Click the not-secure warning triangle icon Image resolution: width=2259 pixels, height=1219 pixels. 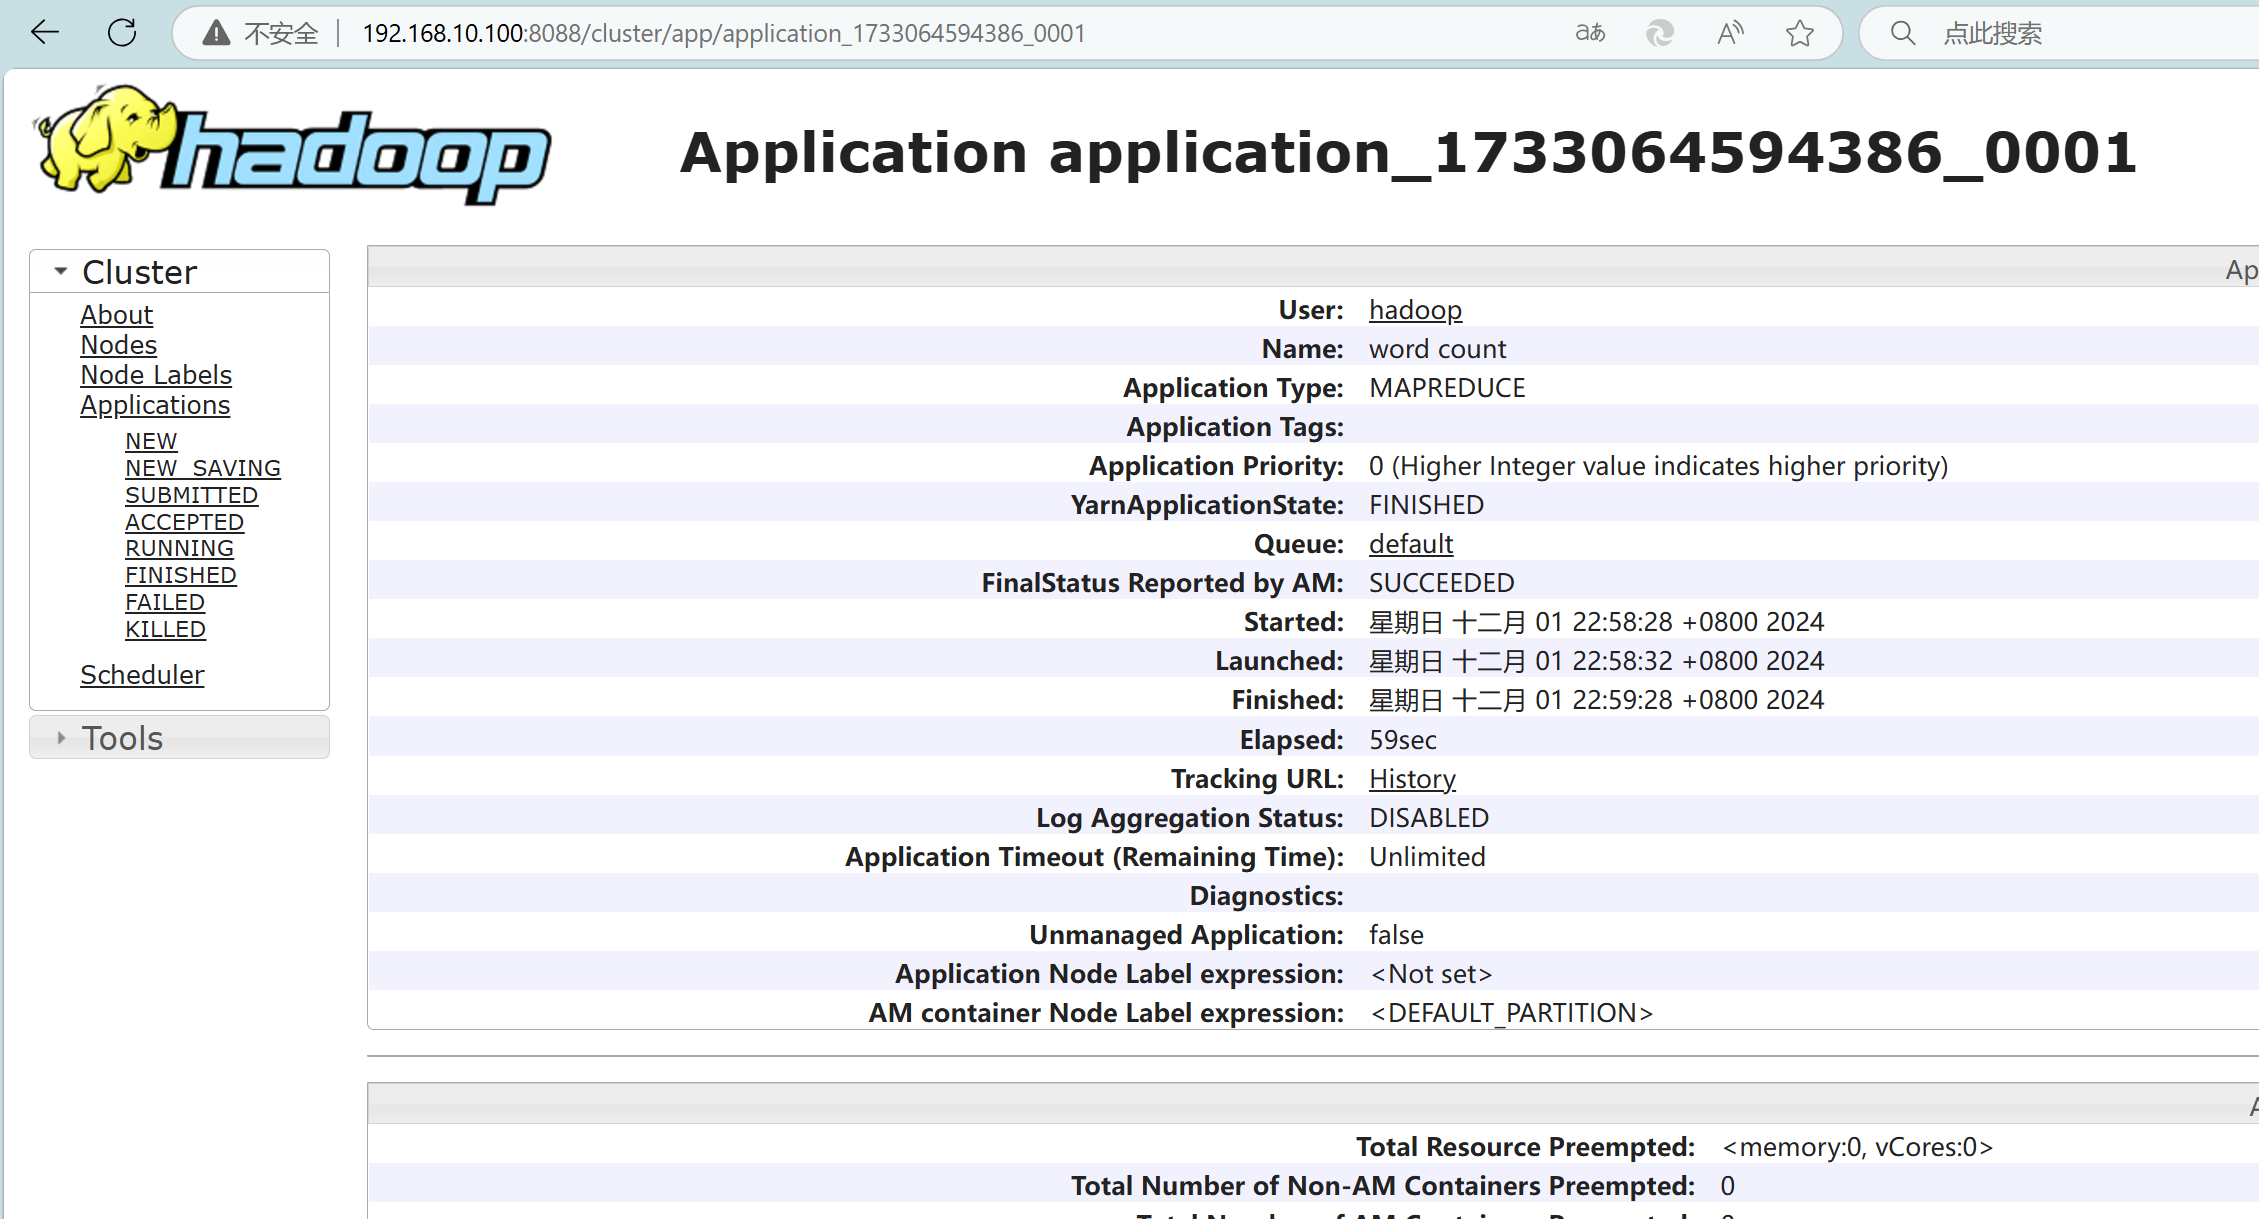tap(216, 33)
